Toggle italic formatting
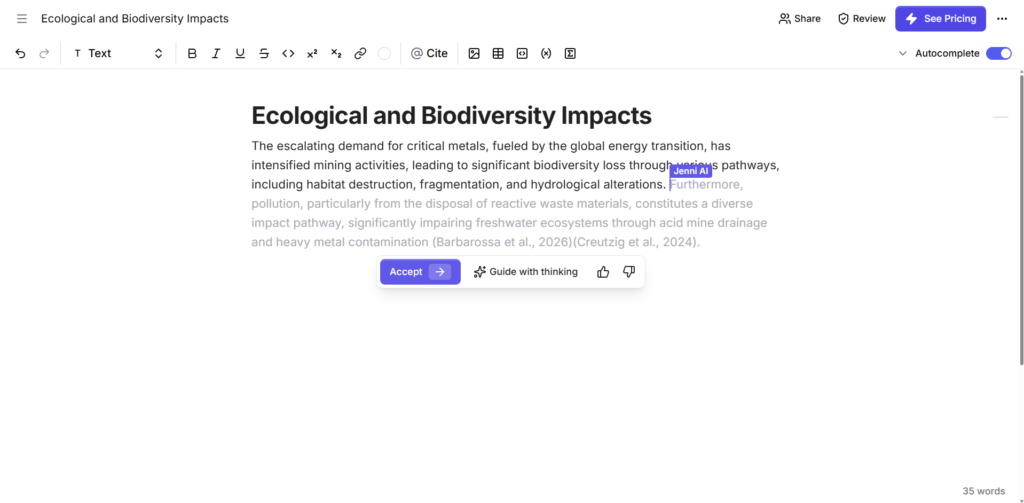The width and height of the screenshot is (1024, 503). pyautogui.click(x=216, y=54)
